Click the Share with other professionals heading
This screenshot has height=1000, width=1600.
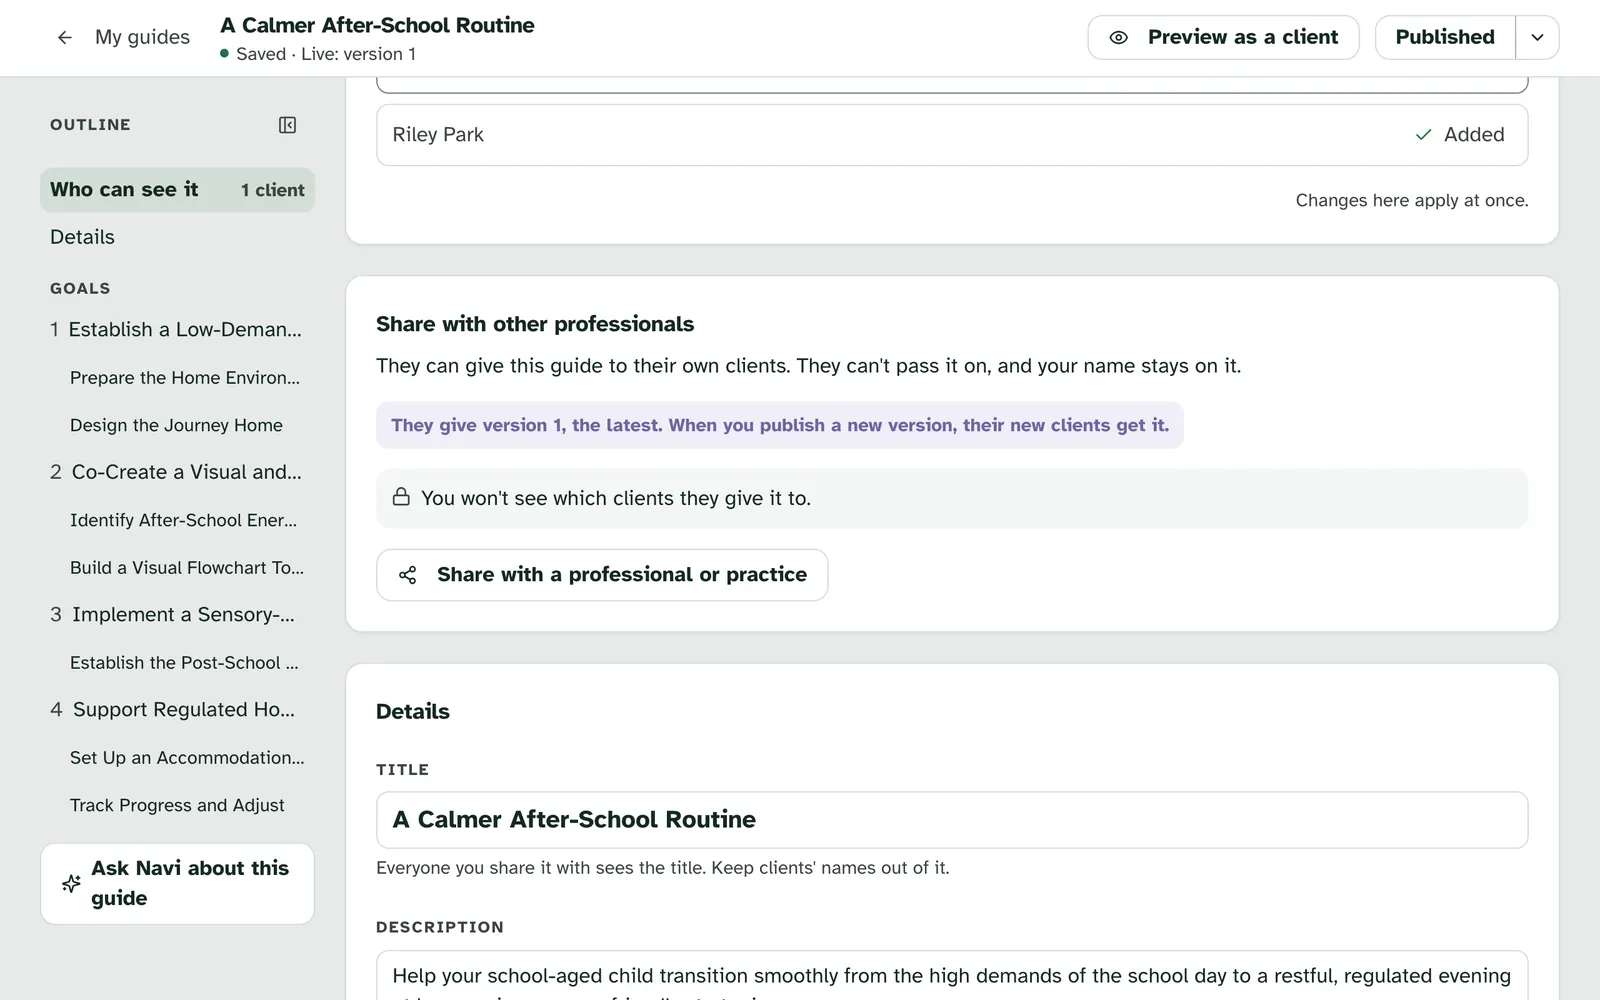pos(535,324)
